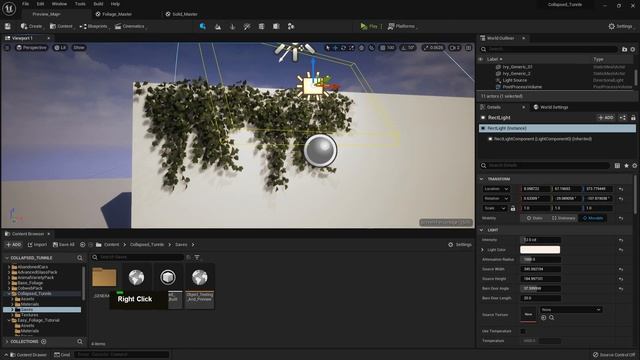Switch to Landscape mode icon

[218, 27]
